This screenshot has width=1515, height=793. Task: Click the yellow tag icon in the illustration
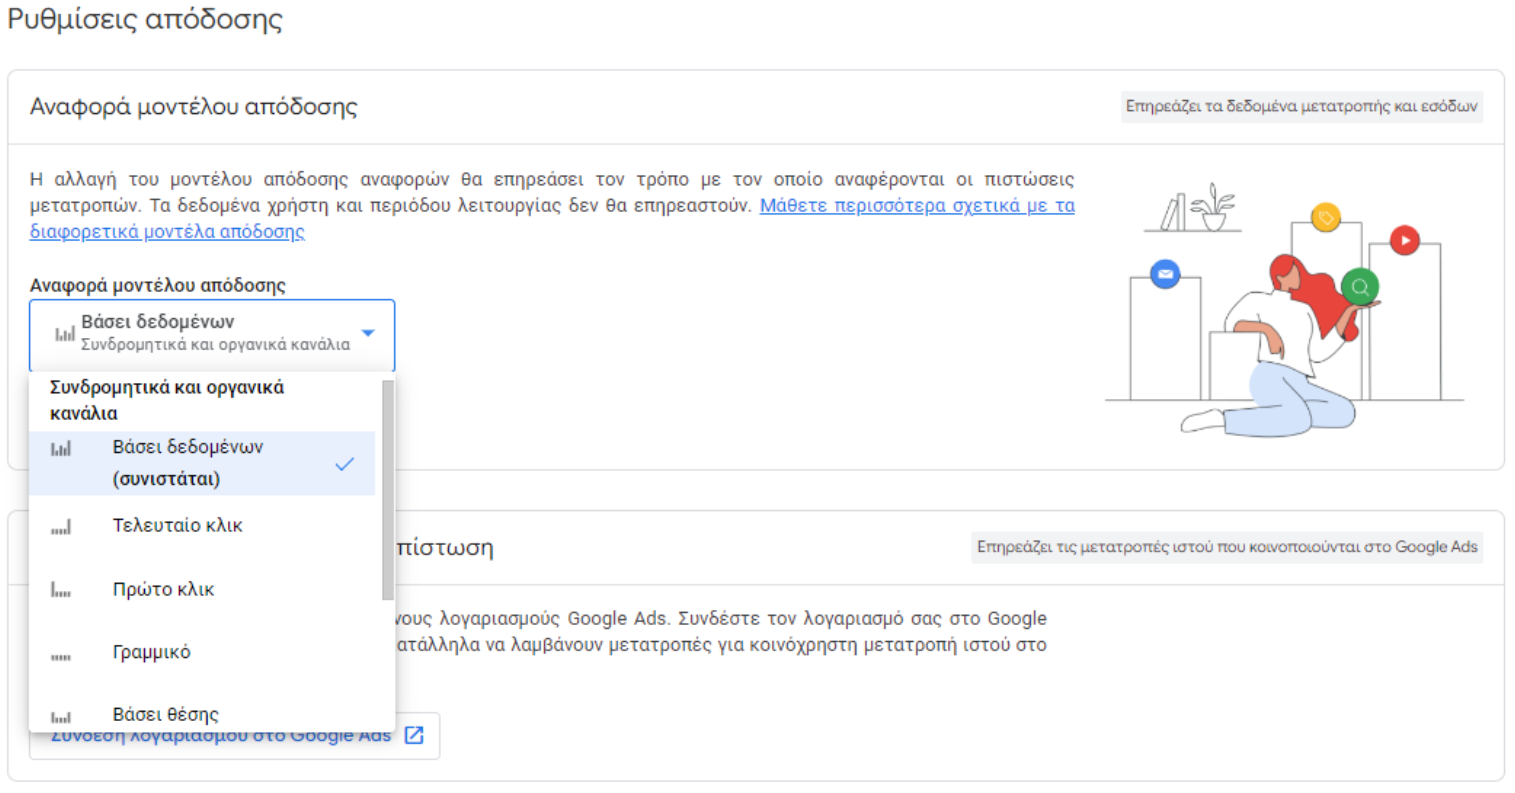coord(1326,218)
